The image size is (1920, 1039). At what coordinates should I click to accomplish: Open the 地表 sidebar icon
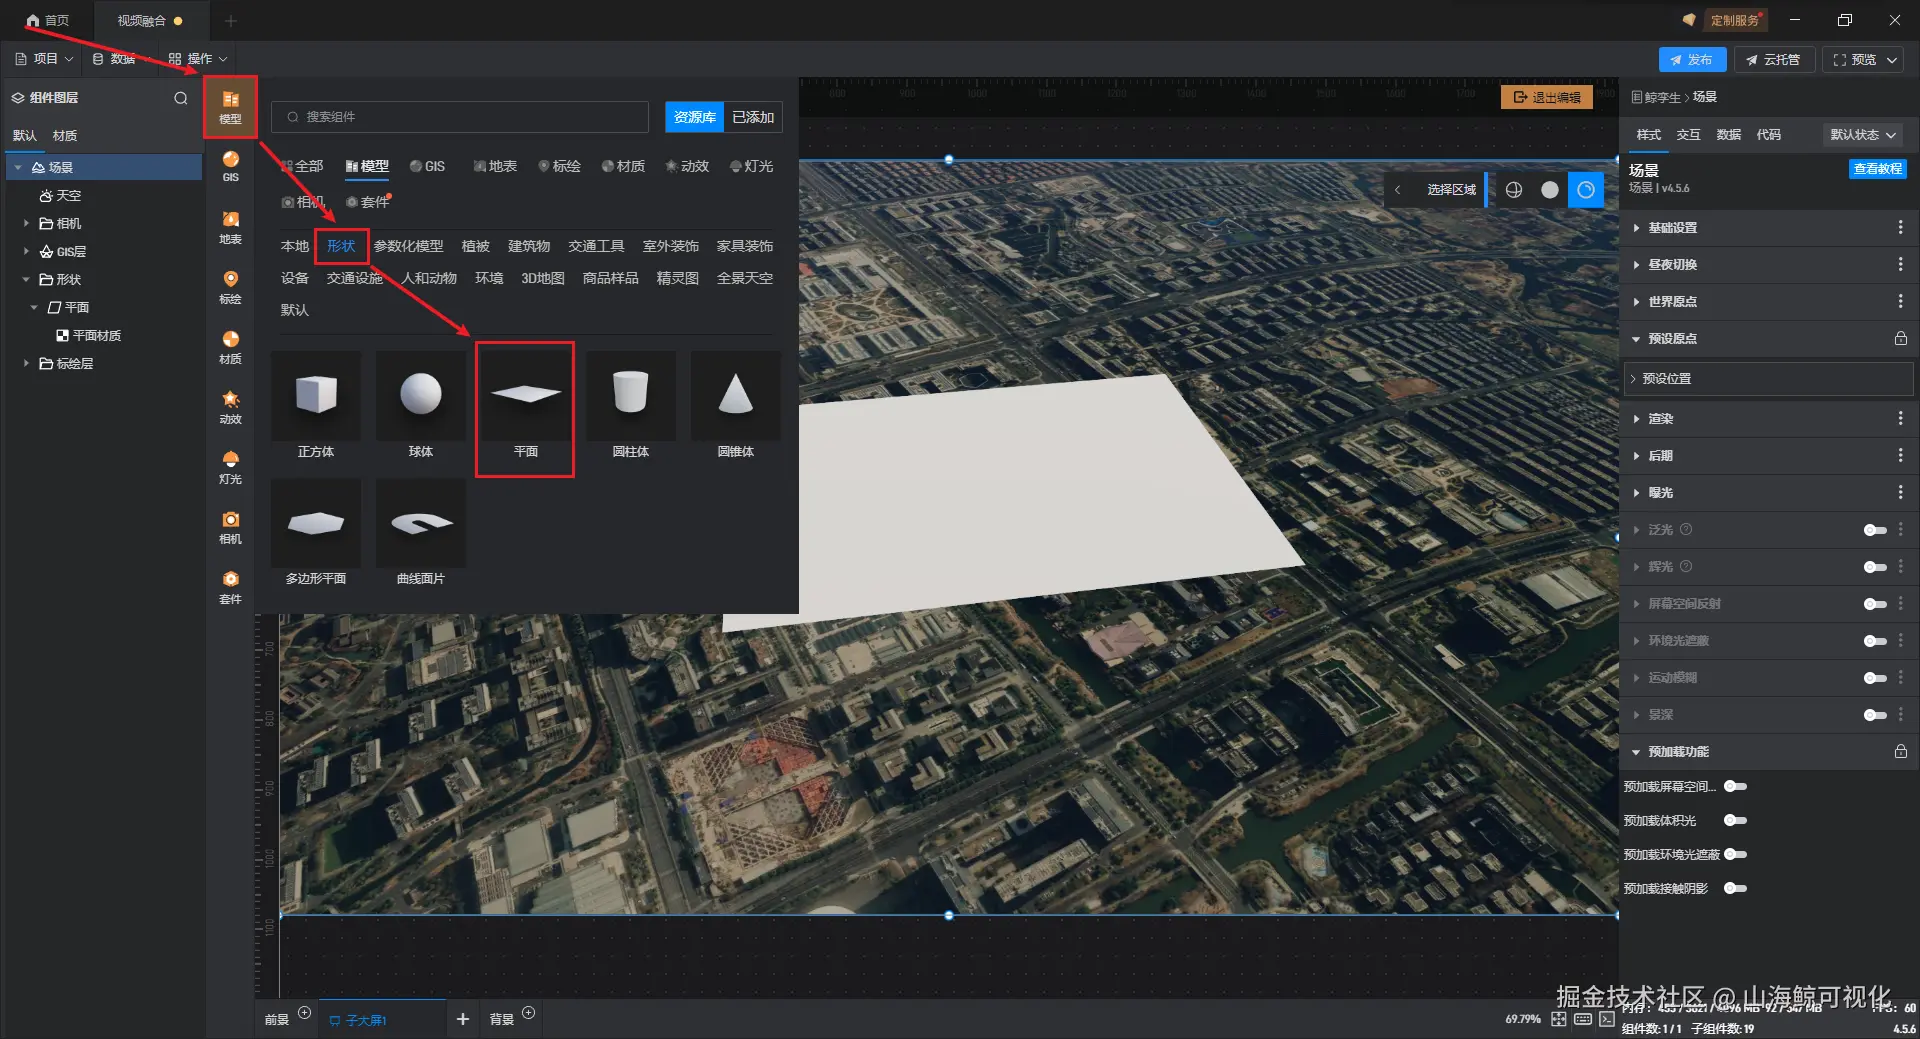click(230, 227)
